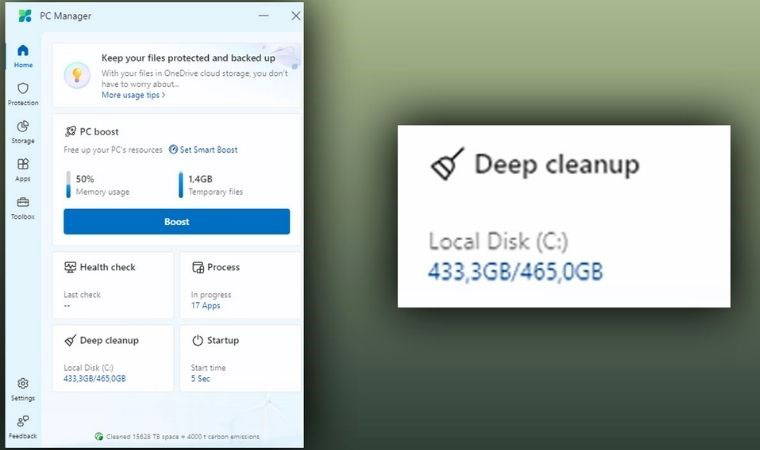Open the Startup card
This screenshot has height=450, width=760.
pyautogui.click(x=240, y=358)
